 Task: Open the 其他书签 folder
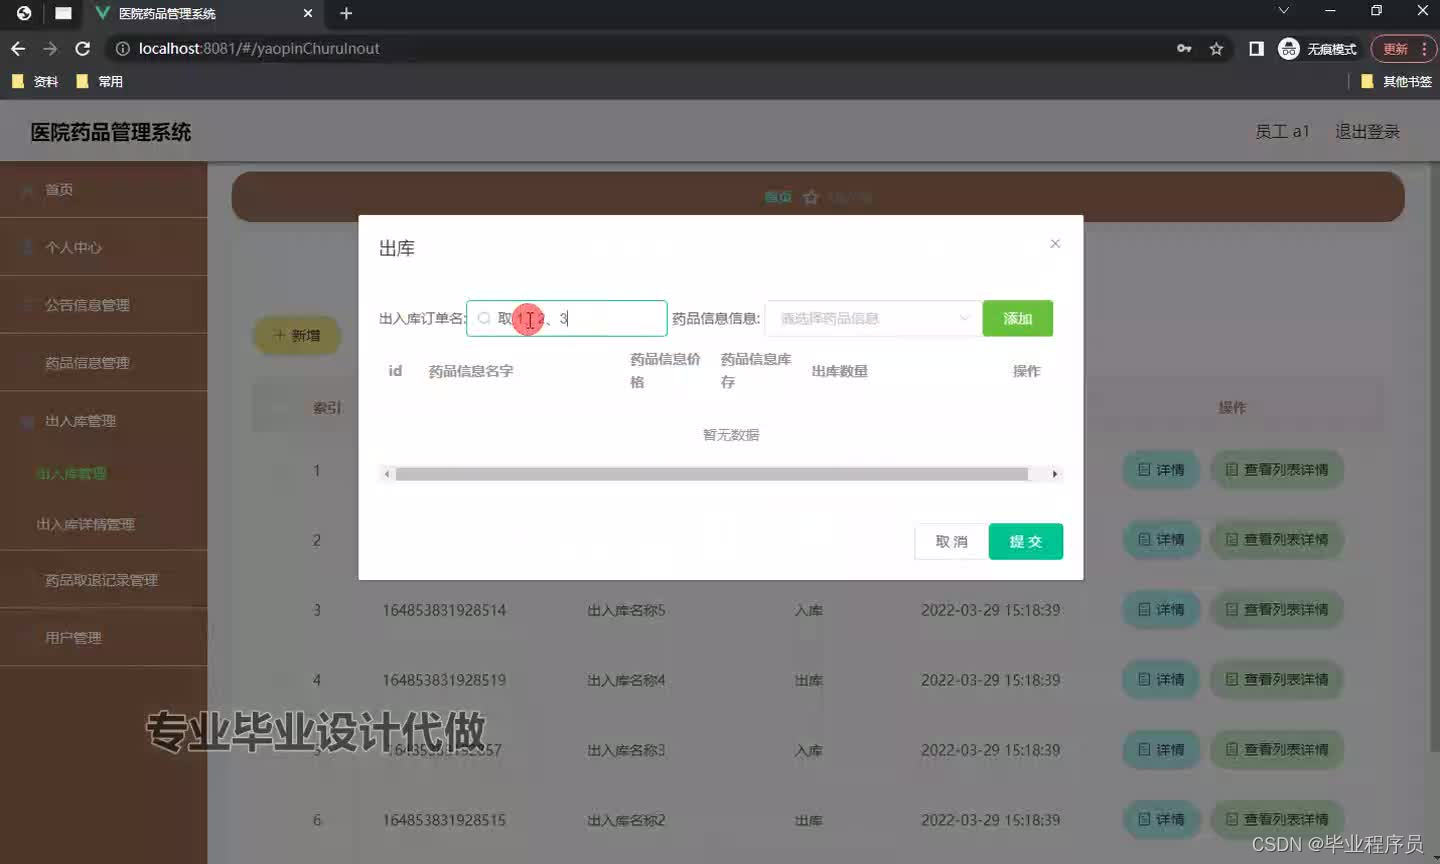[1397, 82]
